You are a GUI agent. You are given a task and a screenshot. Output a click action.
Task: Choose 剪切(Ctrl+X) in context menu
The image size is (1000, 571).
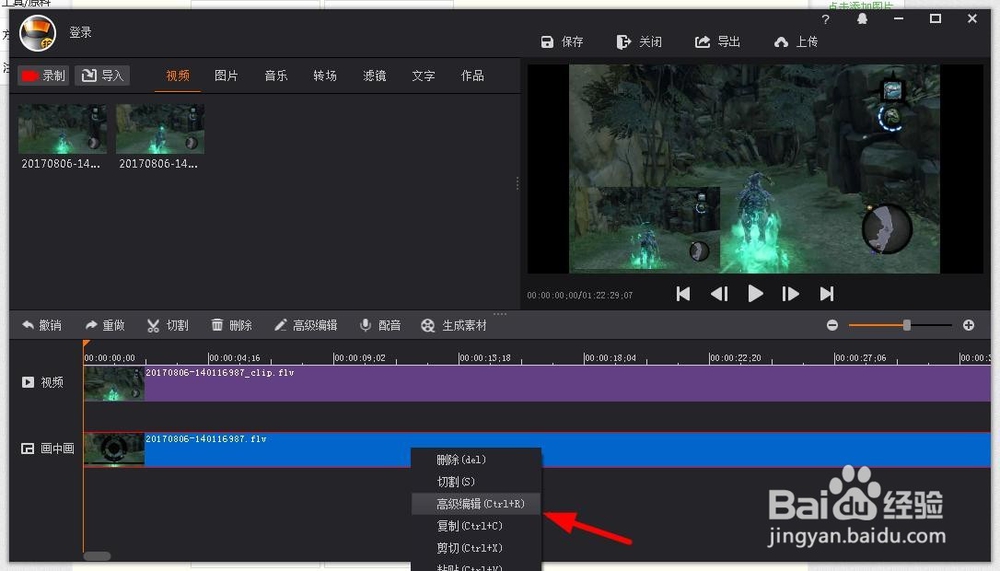[x=476, y=548]
